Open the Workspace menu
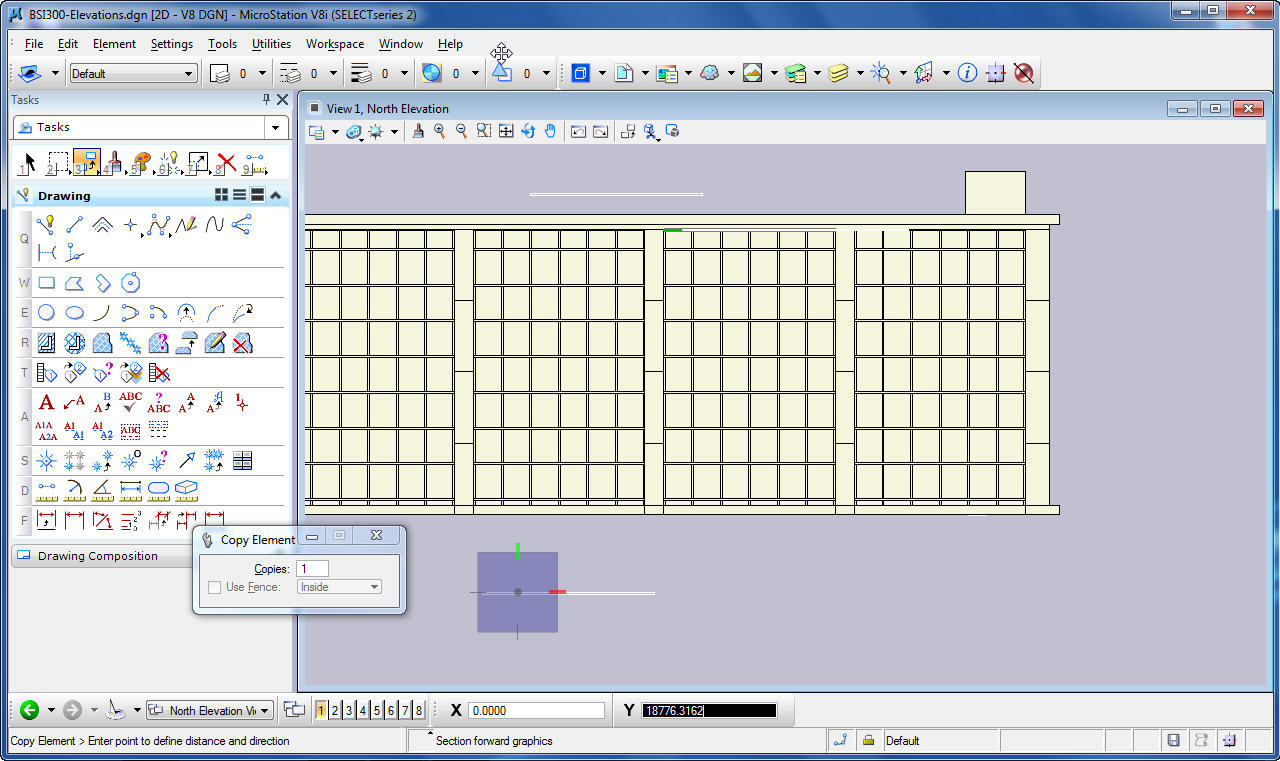1280x761 pixels. coord(335,44)
